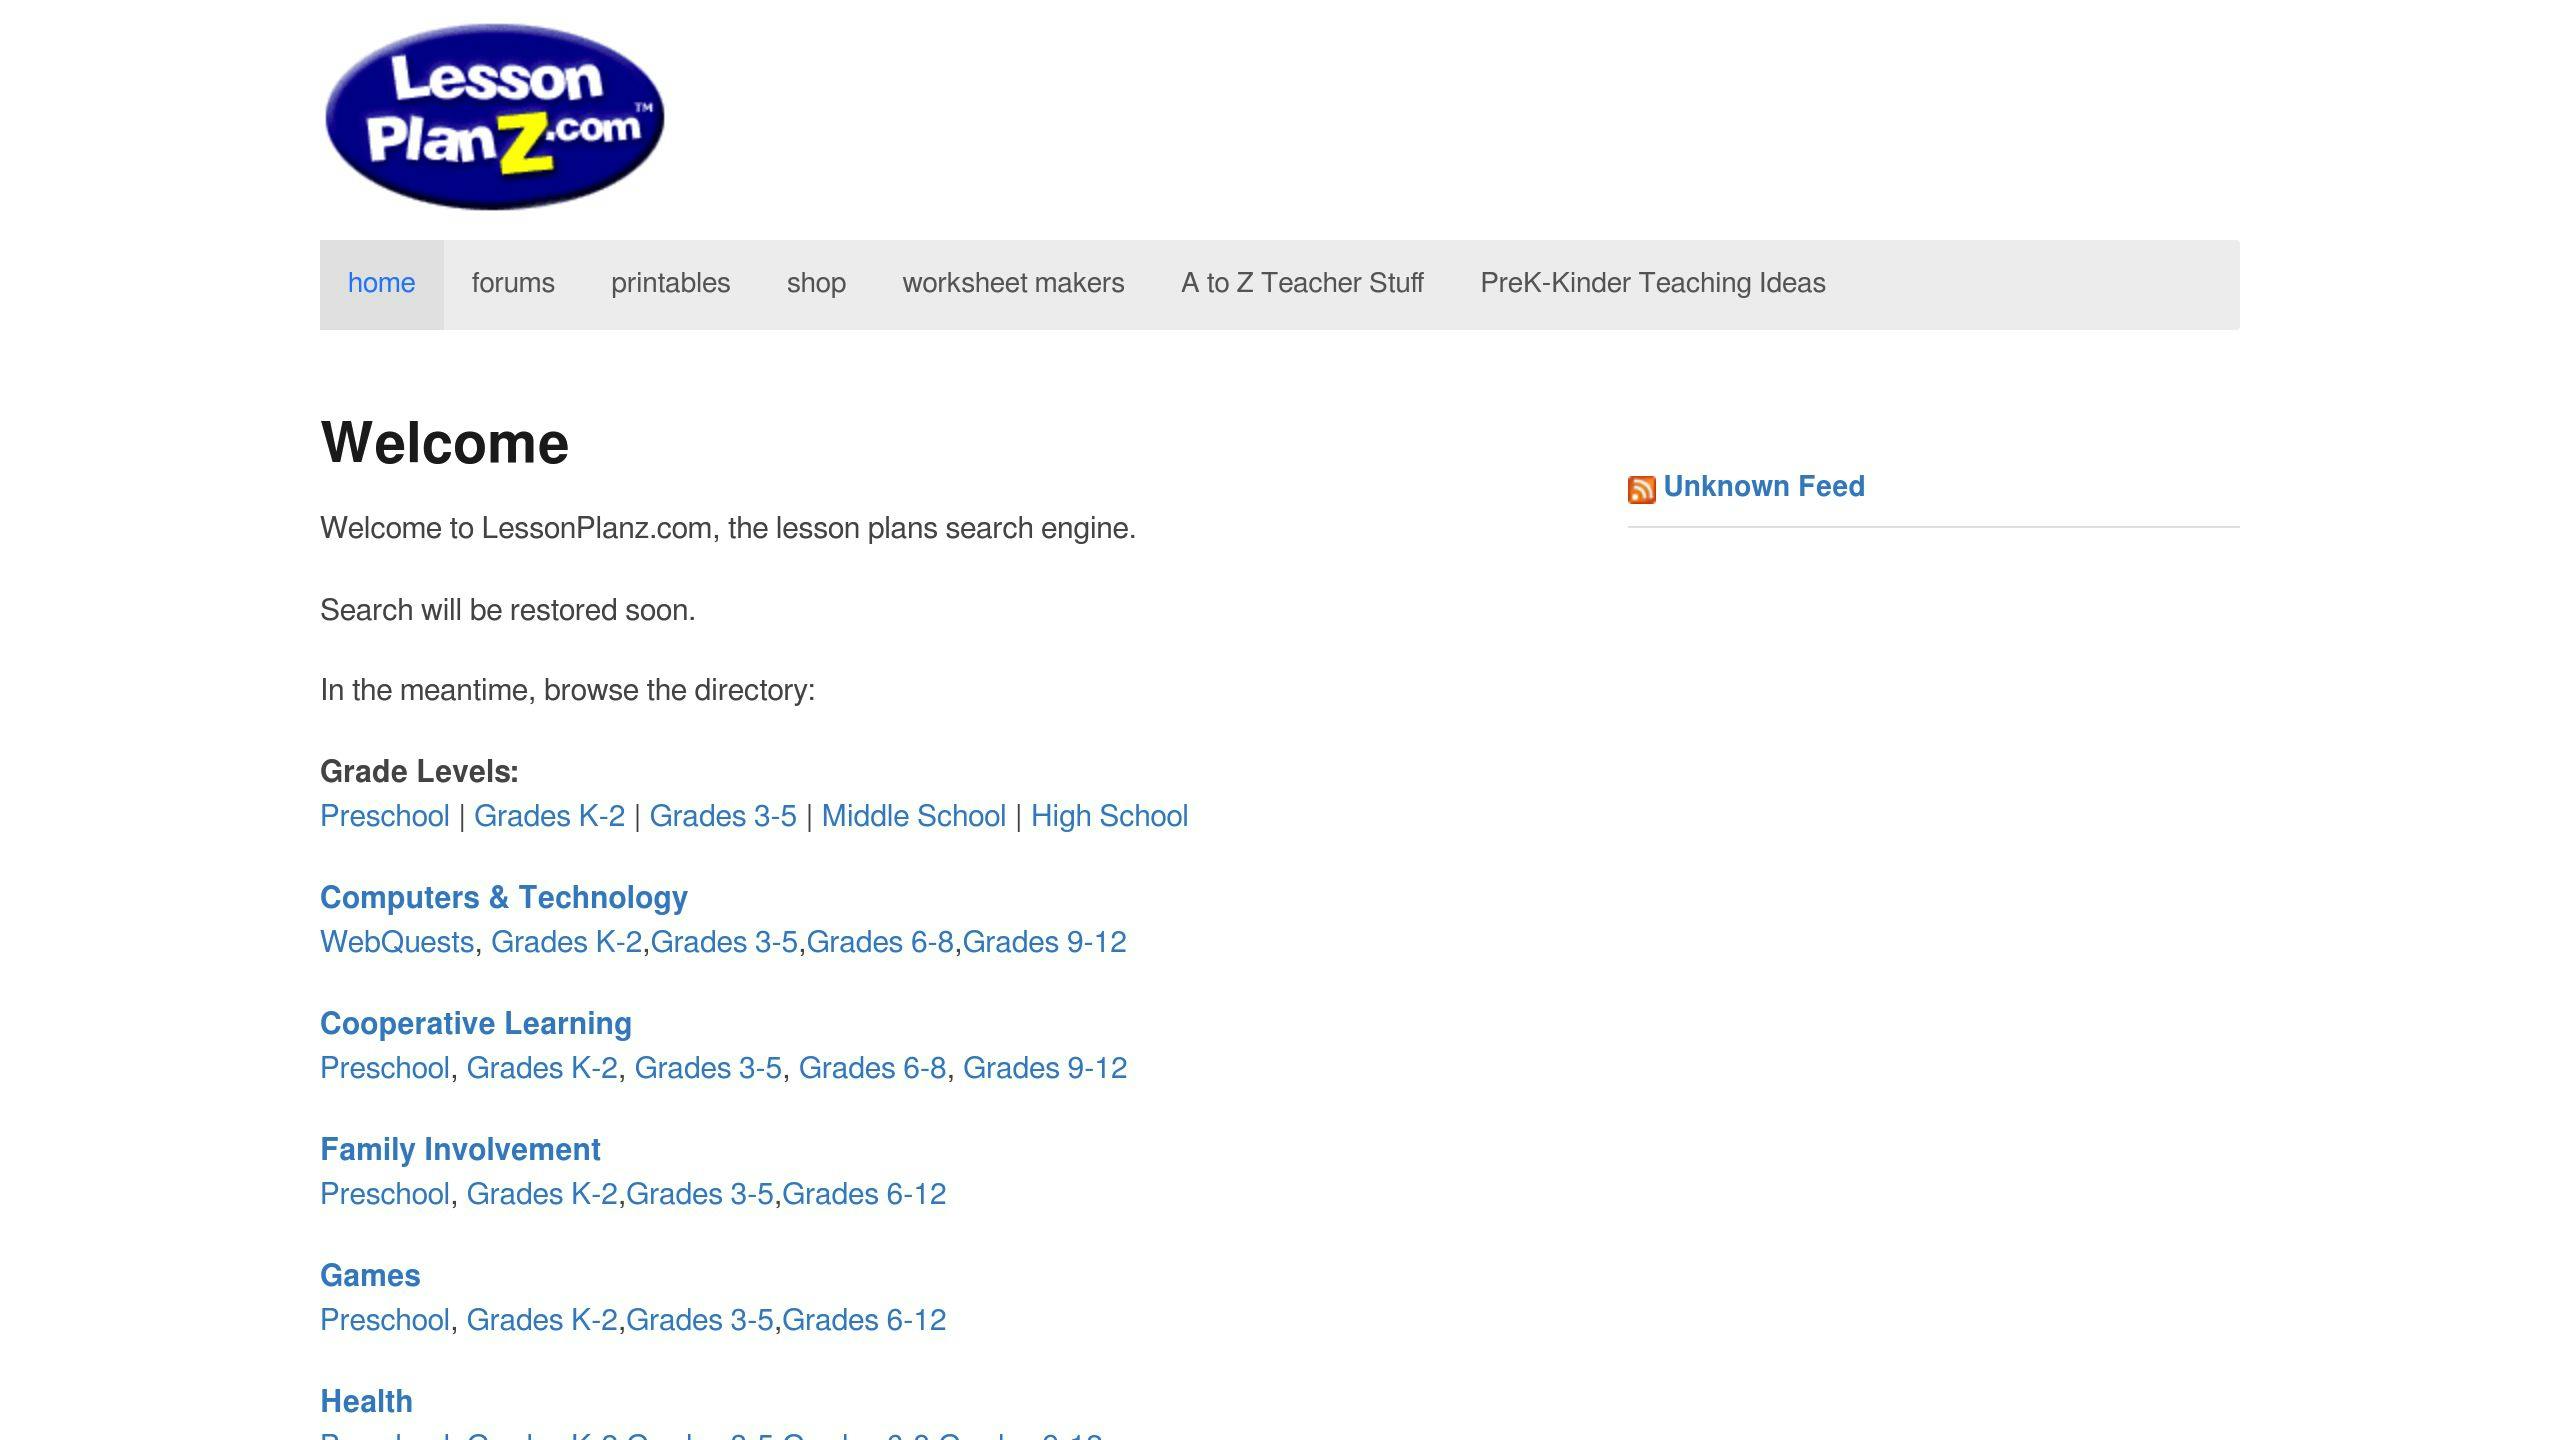The height and width of the screenshot is (1440, 2560).
Task: Select Grades 6-12 under Family Involvement
Action: coord(864,1194)
